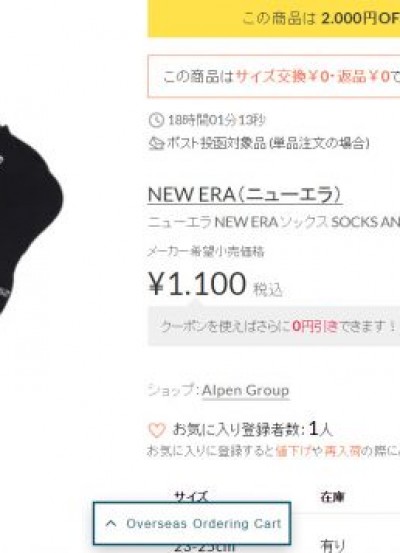Click the ¥1,100 price text
400x553 pixels.
[x=197, y=284]
